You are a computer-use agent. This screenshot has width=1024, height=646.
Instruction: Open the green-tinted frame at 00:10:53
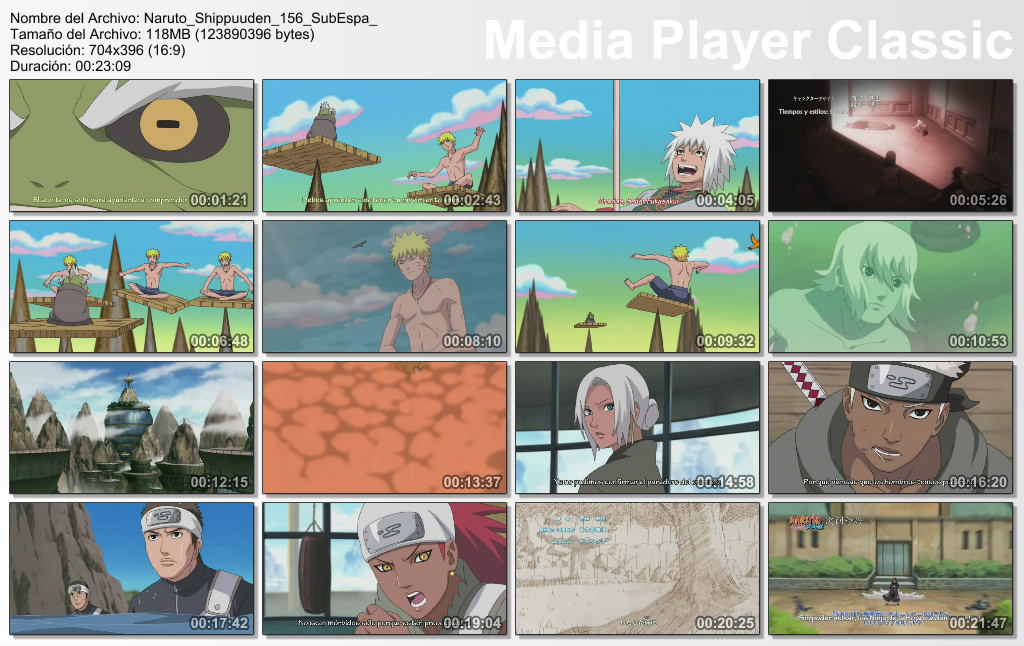click(x=890, y=287)
